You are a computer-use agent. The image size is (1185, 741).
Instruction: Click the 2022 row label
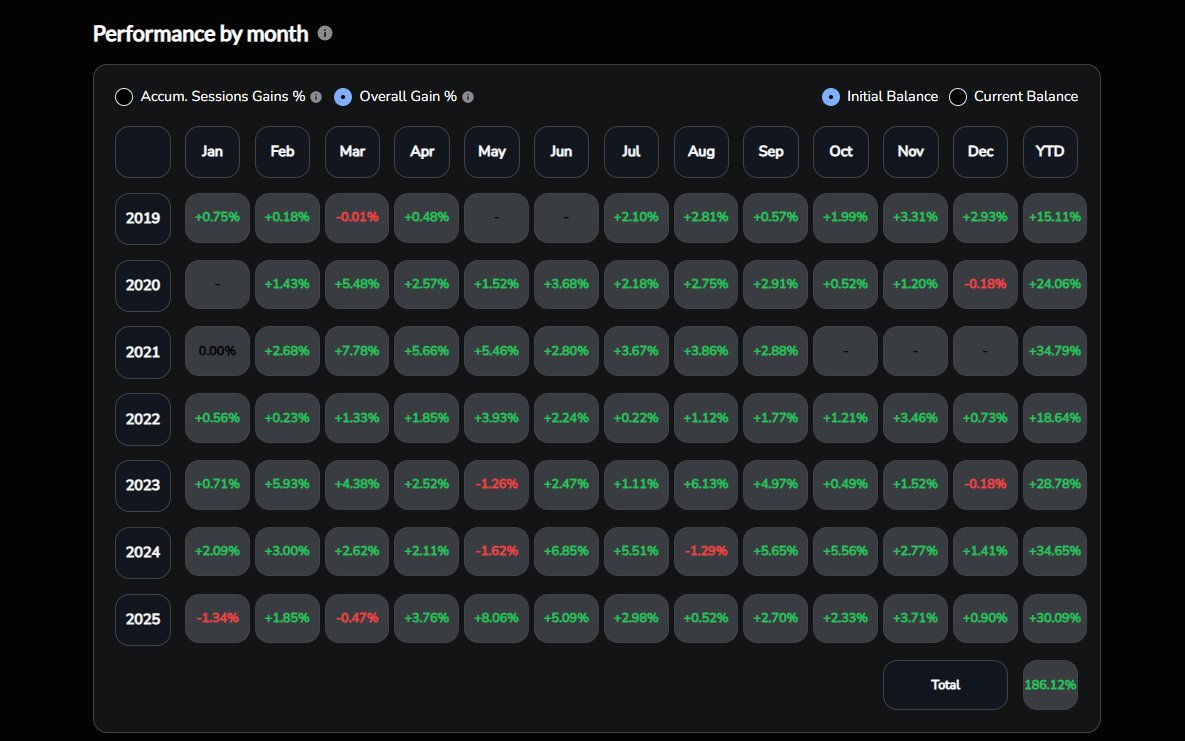point(143,420)
